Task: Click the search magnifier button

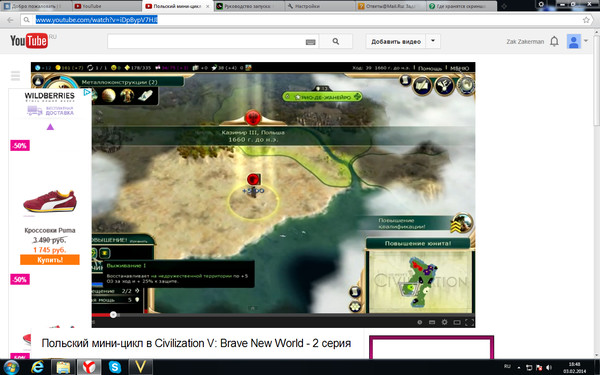Action: (336, 41)
